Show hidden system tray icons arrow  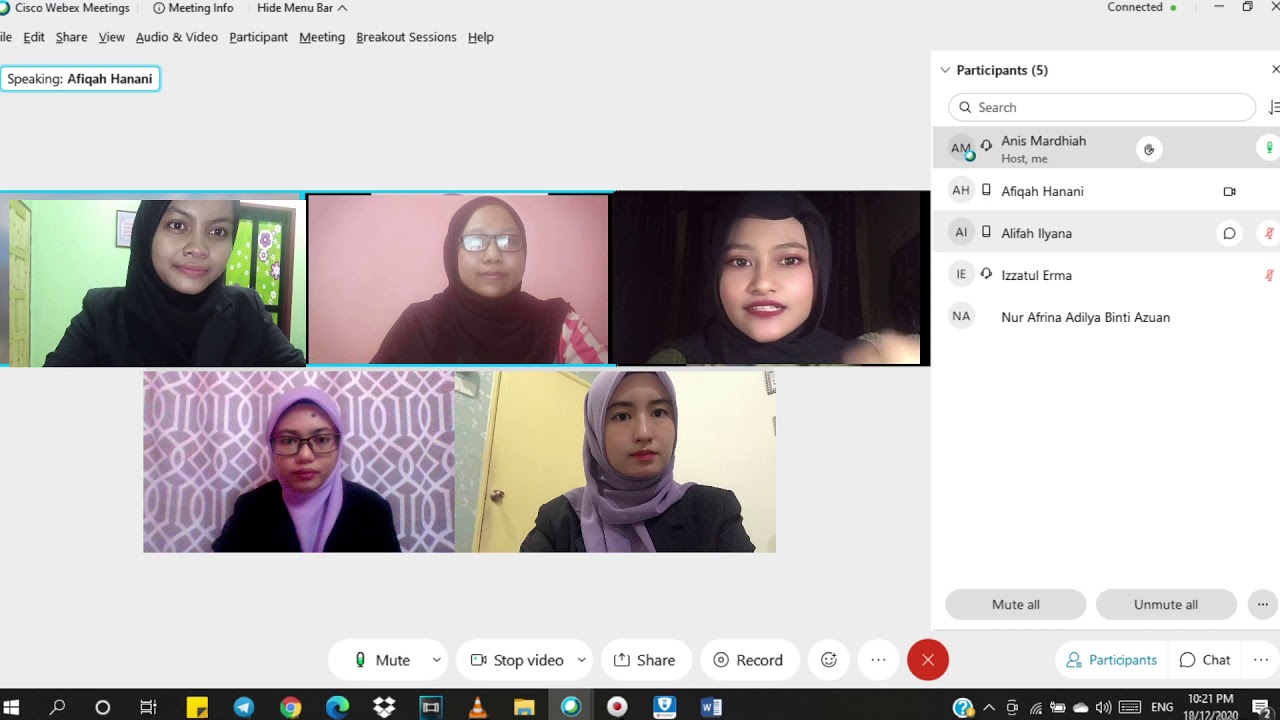coord(989,707)
